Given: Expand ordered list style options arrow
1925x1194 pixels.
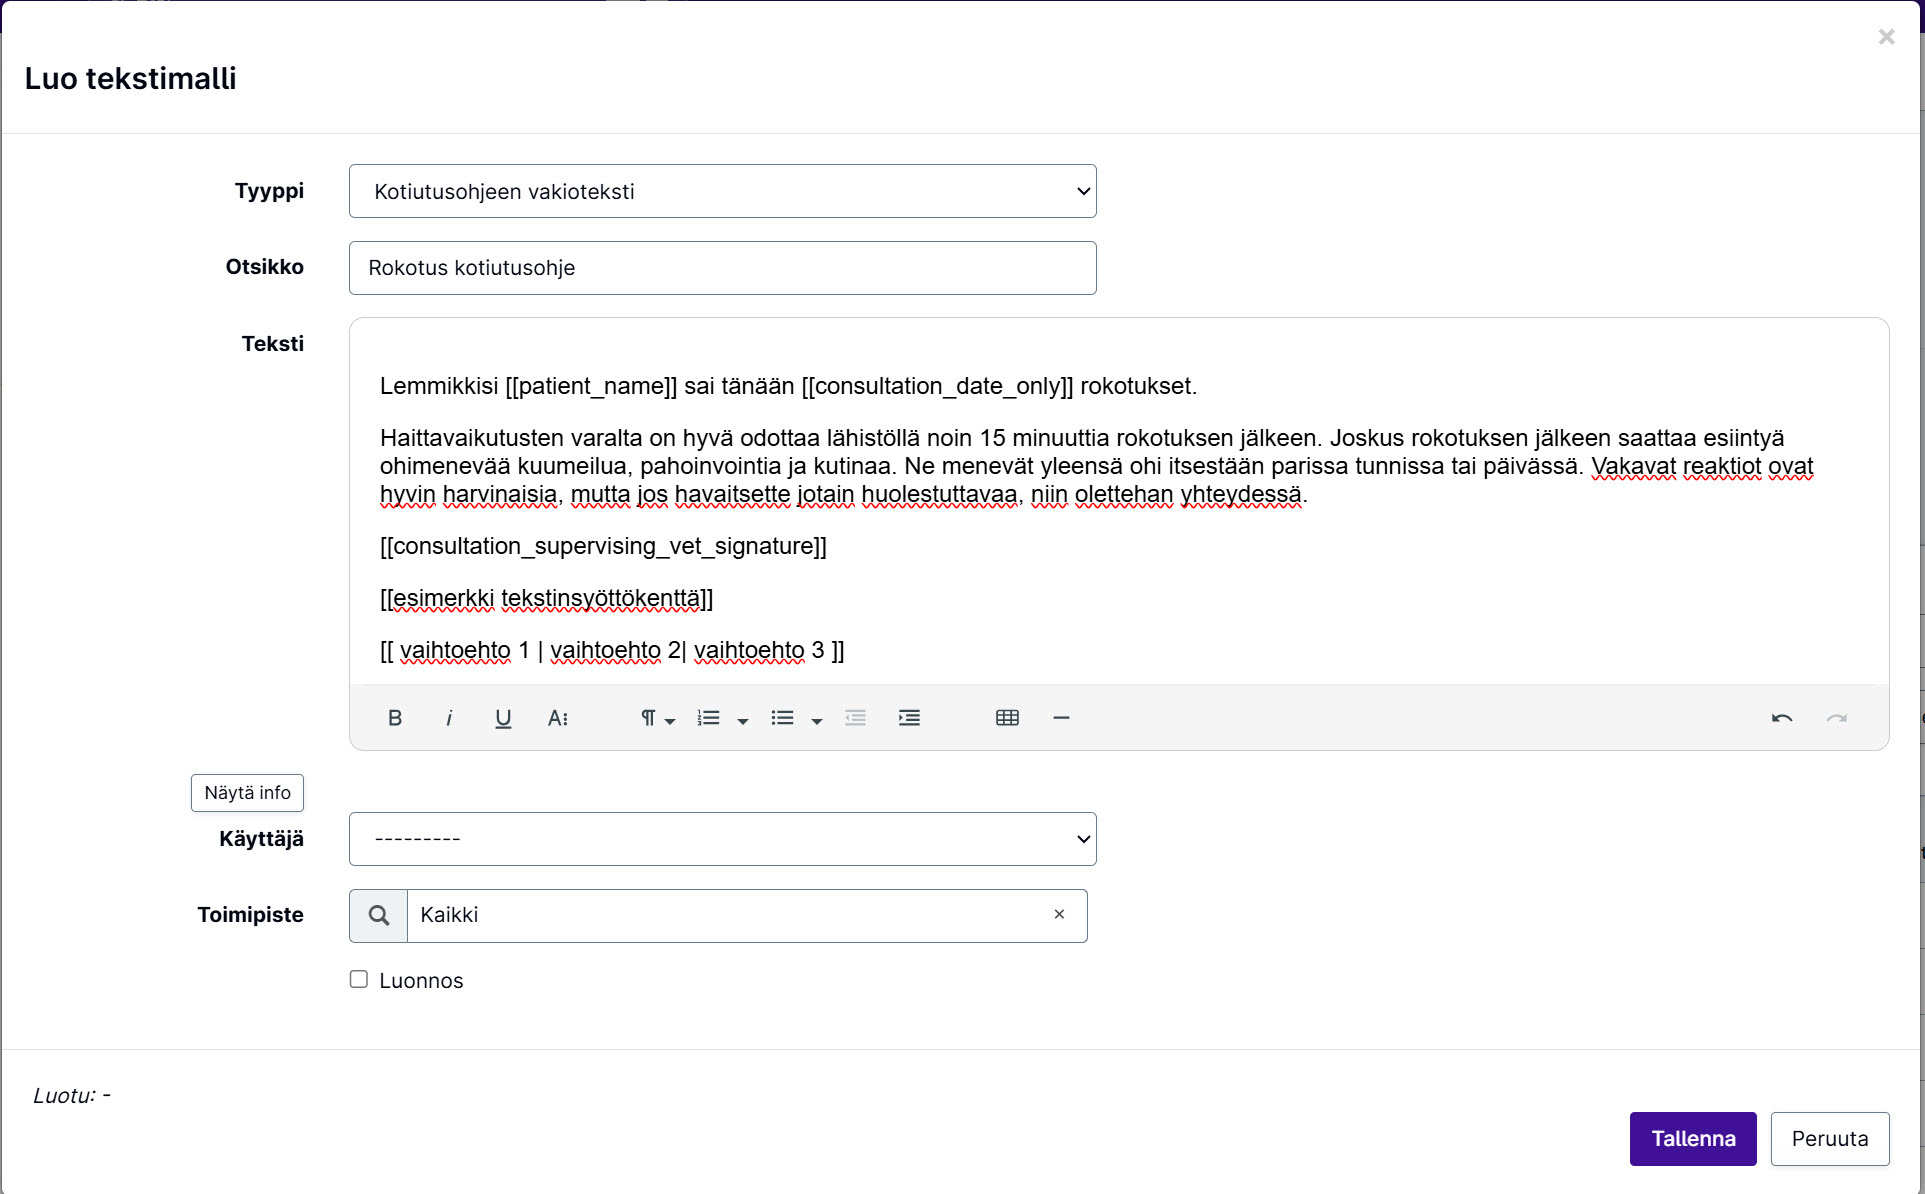Looking at the screenshot, I should (742, 720).
